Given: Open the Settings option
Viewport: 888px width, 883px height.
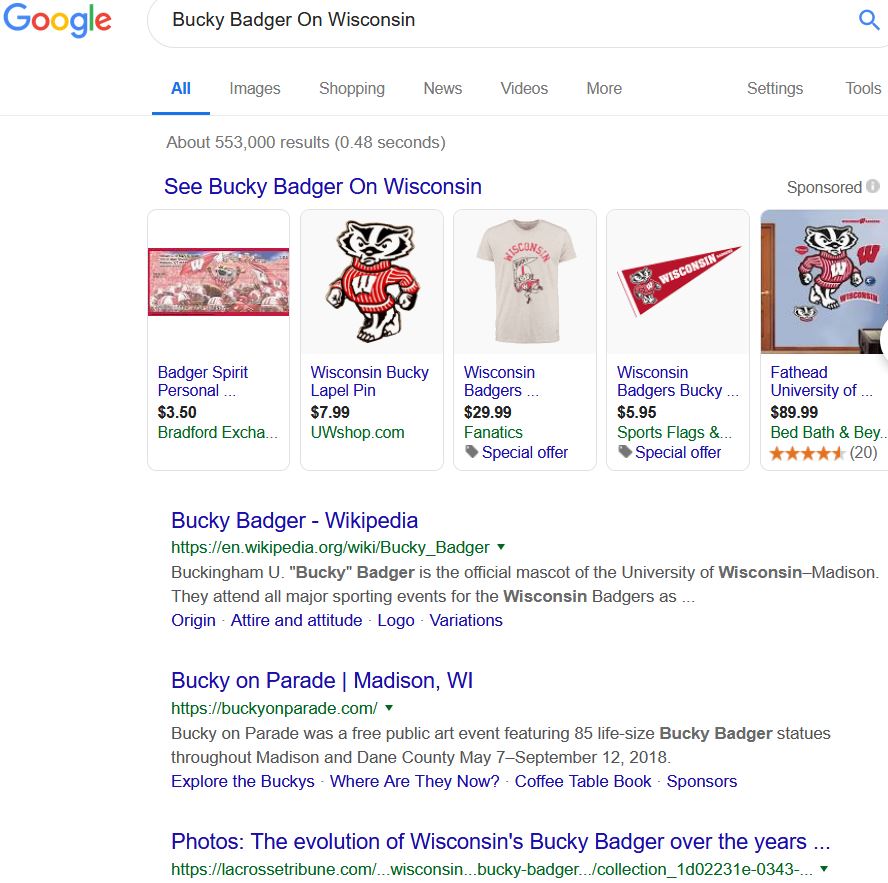Looking at the screenshot, I should coord(775,88).
